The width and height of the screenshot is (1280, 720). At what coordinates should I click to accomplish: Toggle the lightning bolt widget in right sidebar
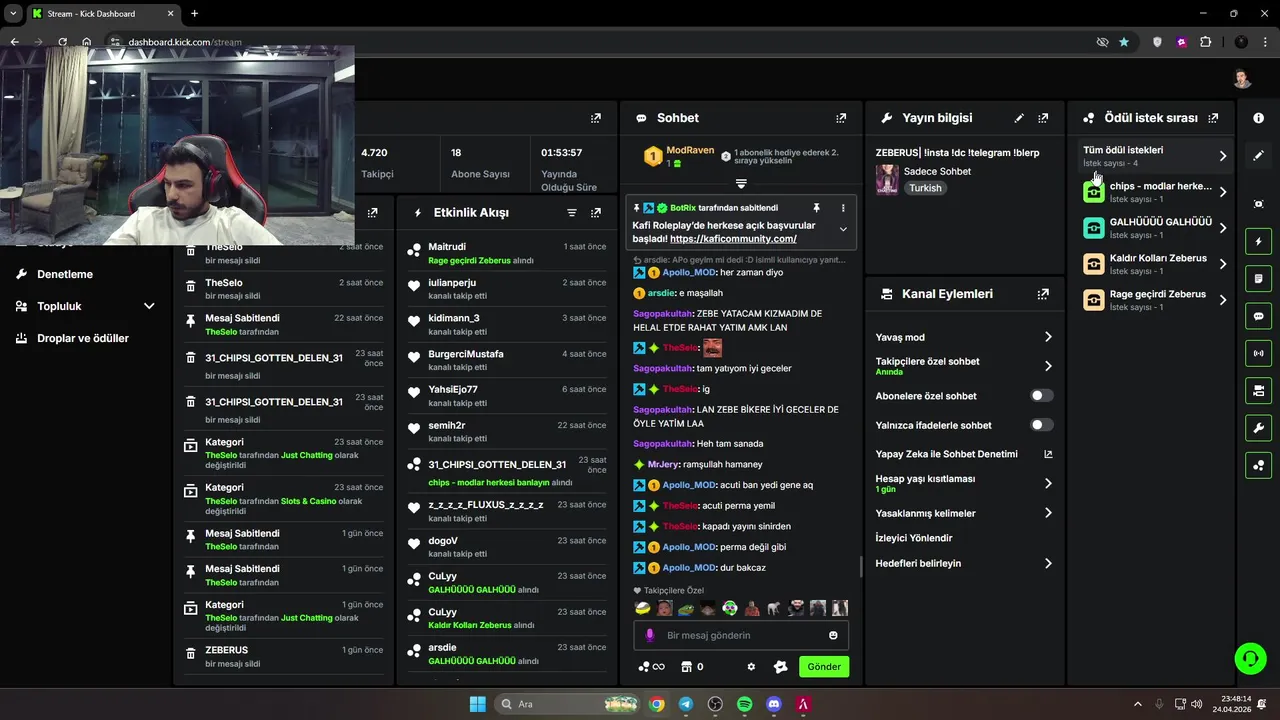tap(1258, 241)
